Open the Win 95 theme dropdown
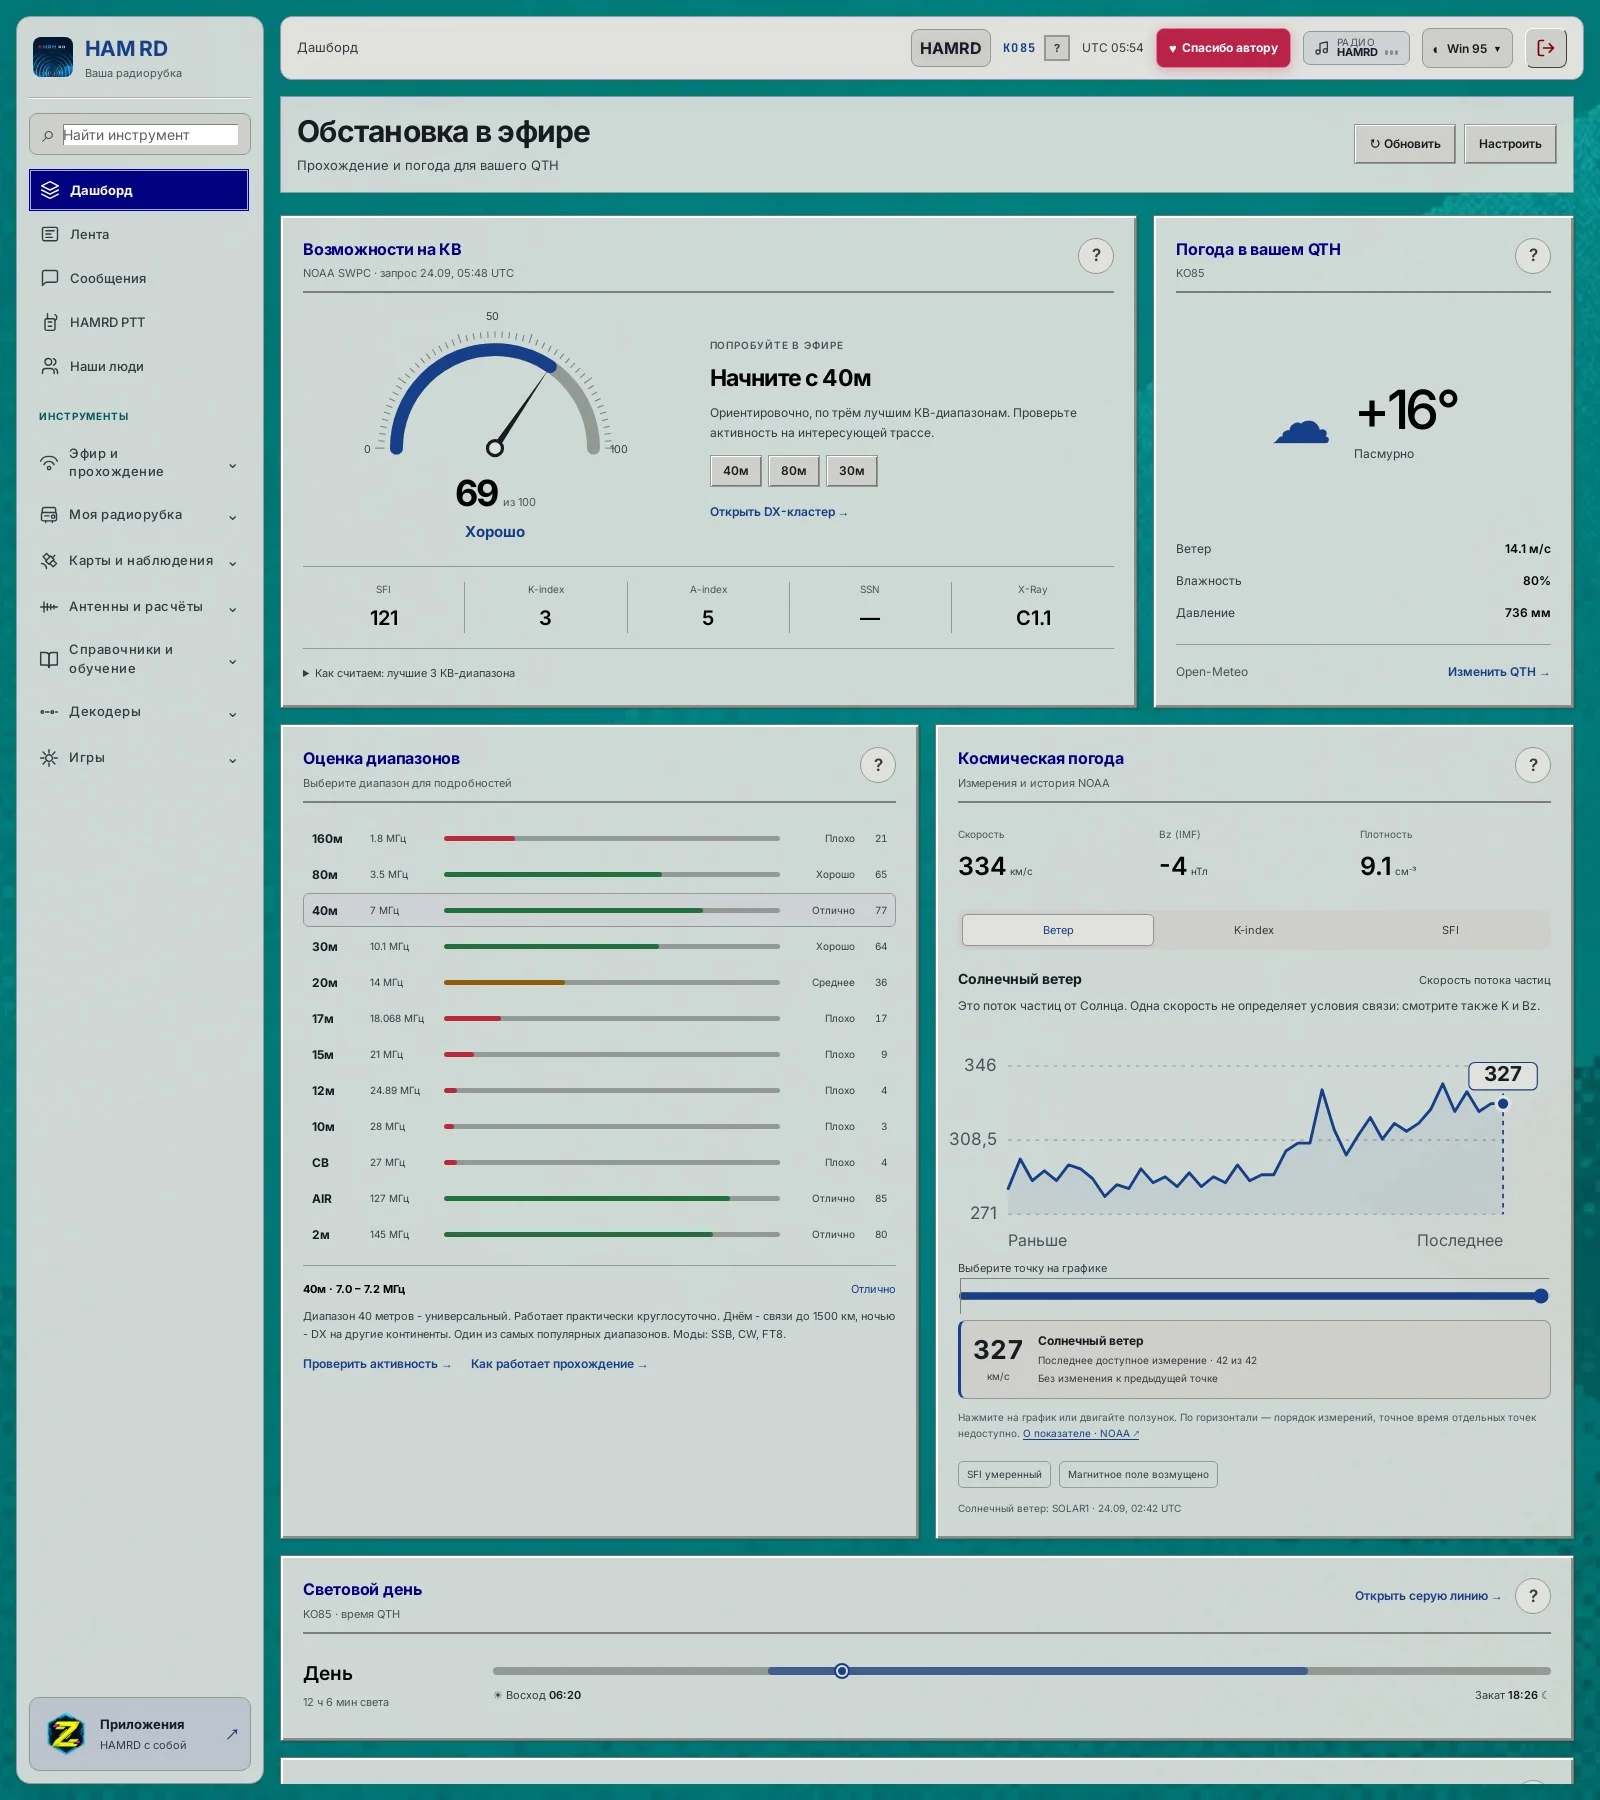 tap(1467, 48)
